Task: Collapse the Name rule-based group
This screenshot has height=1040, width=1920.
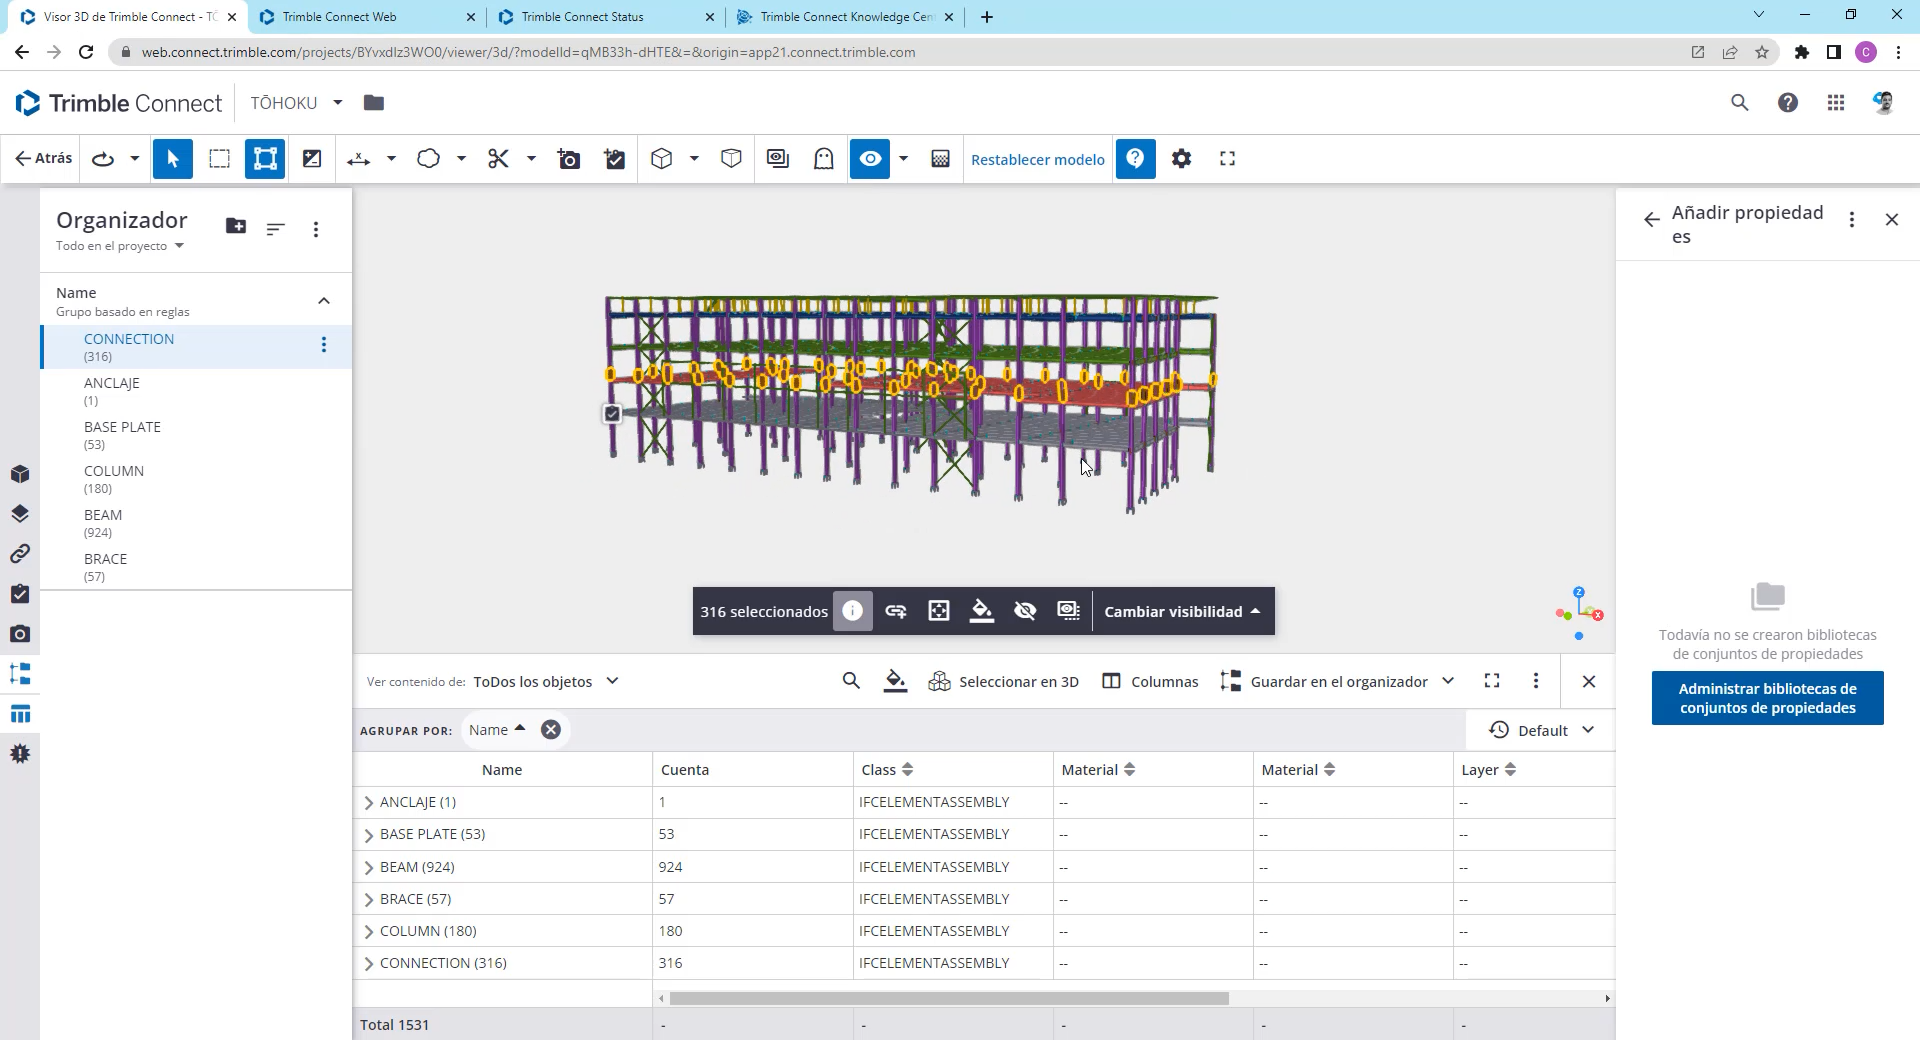Action: click(x=324, y=301)
